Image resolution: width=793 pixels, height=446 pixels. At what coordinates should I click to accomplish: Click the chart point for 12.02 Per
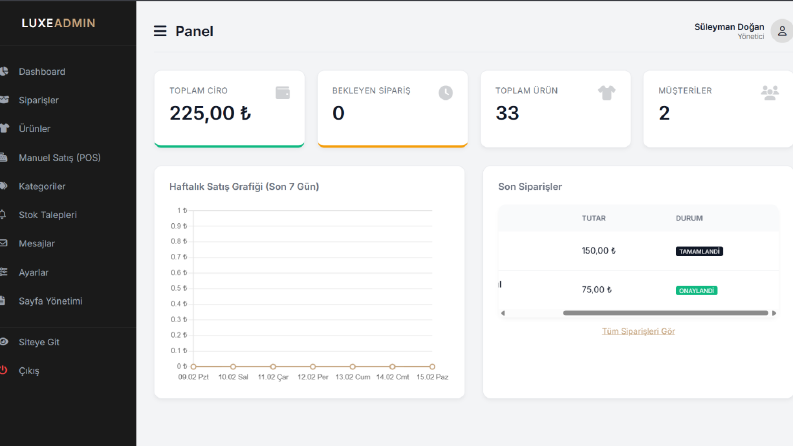[x=313, y=367]
